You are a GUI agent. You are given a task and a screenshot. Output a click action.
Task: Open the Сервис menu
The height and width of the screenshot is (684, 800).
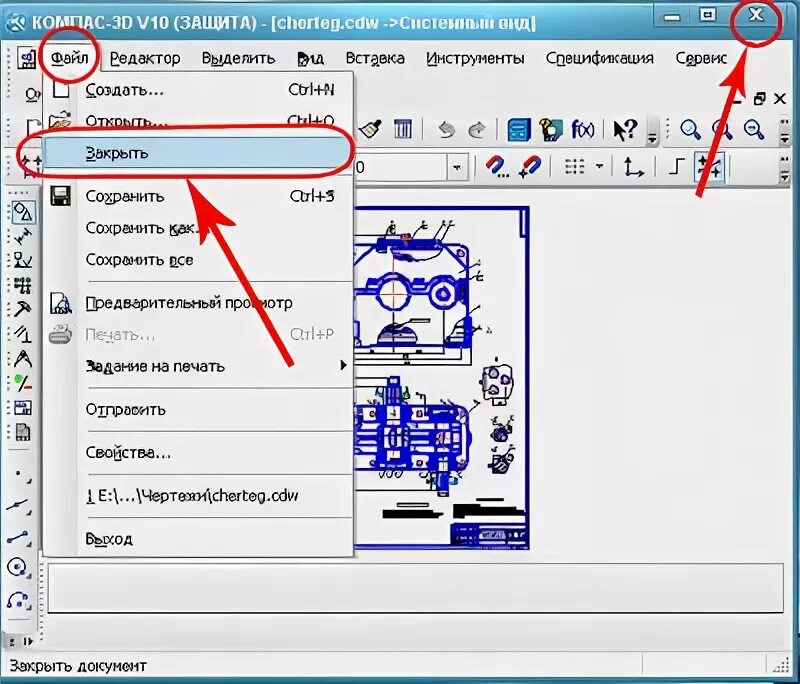701,58
